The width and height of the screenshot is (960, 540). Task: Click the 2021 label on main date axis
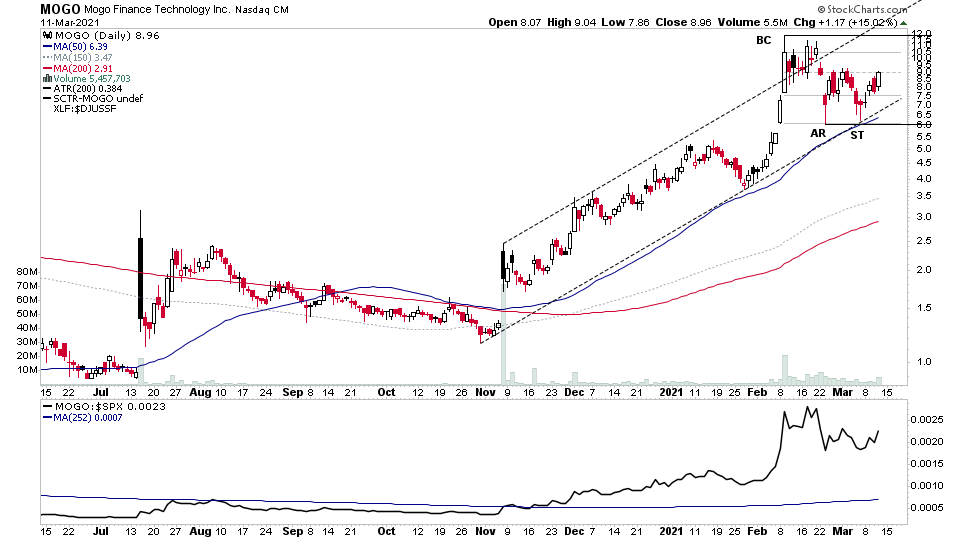click(x=672, y=392)
